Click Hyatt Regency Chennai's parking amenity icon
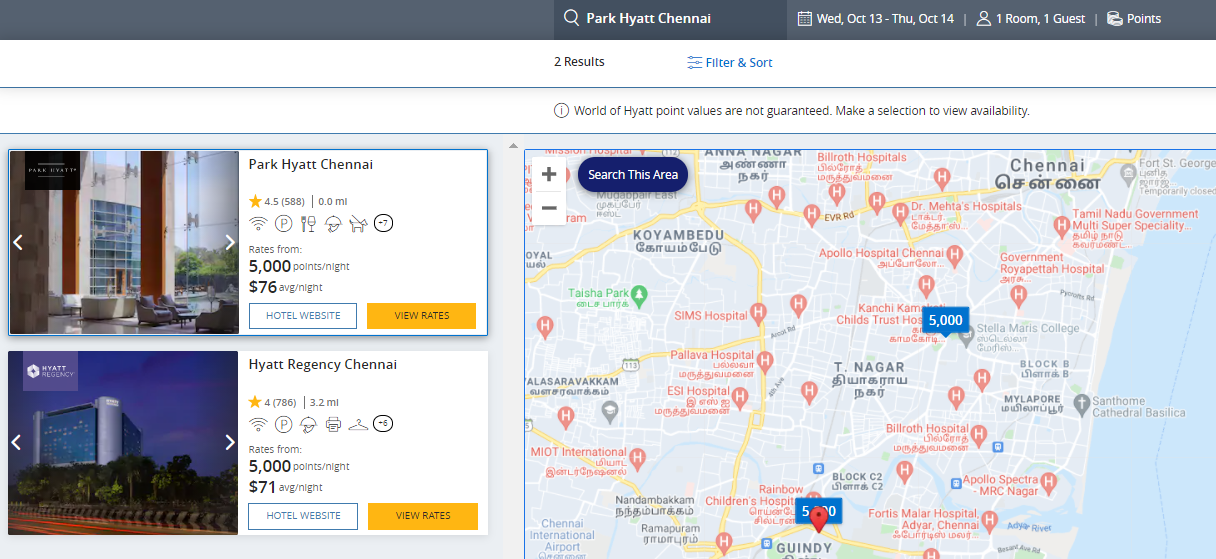1216x559 pixels. (x=284, y=424)
